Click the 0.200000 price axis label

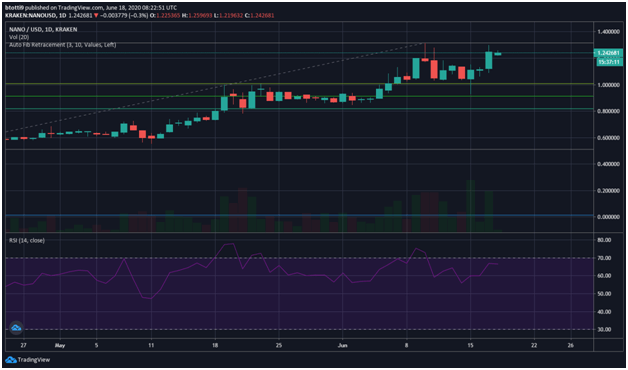pos(609,191)
